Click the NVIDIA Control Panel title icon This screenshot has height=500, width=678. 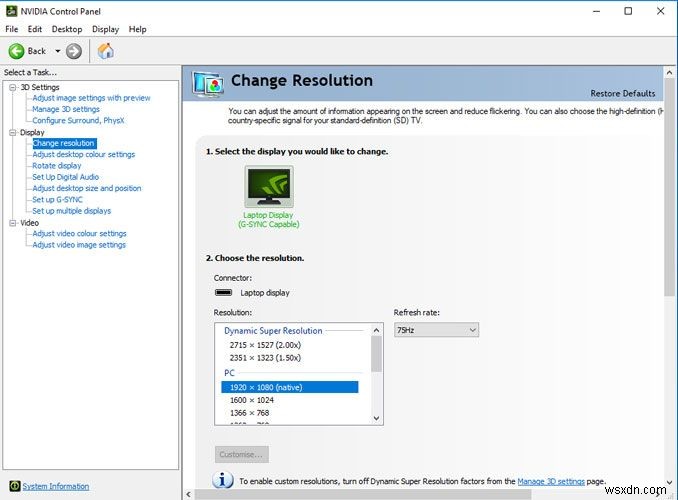11,11
